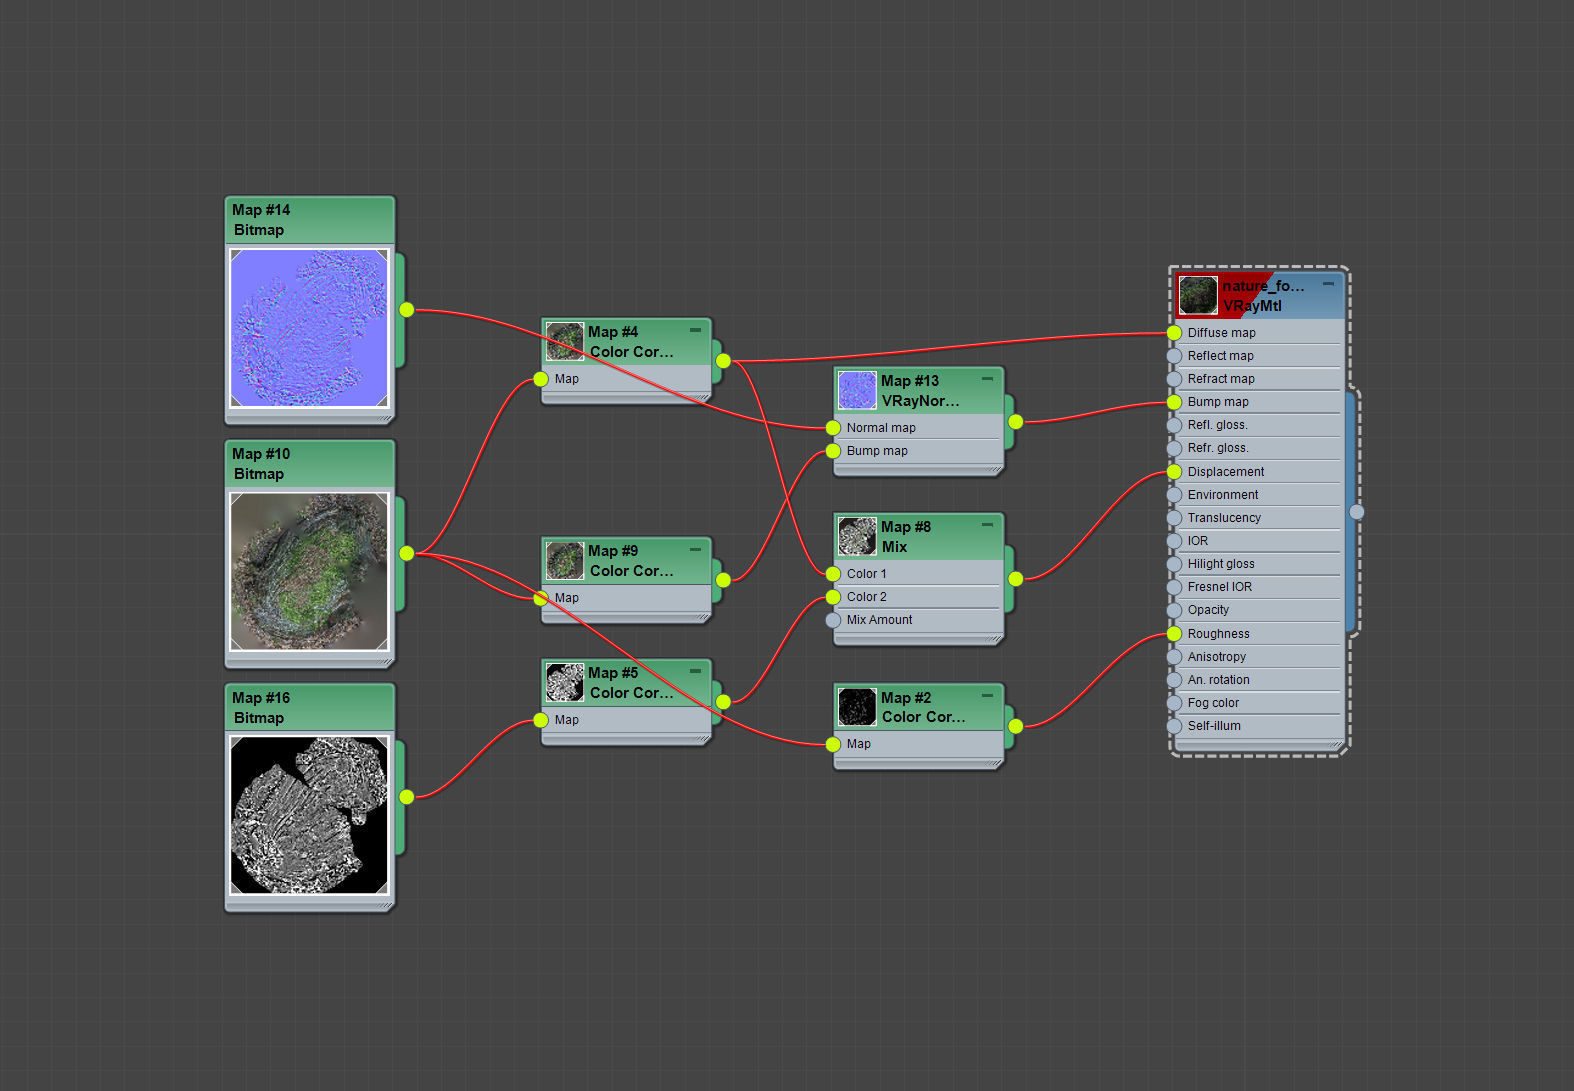Click the Map input socket on Map #2

833,744
